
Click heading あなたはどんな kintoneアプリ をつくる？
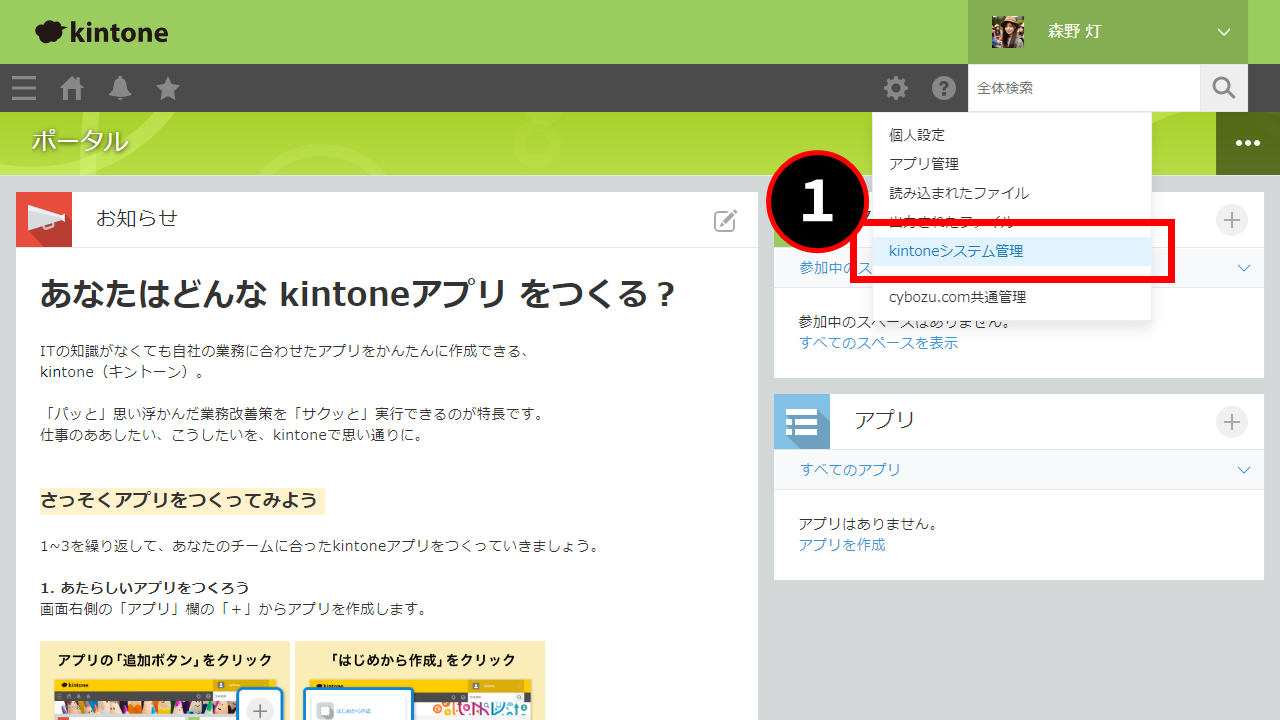pyautogui.click(x=359, y=295)
